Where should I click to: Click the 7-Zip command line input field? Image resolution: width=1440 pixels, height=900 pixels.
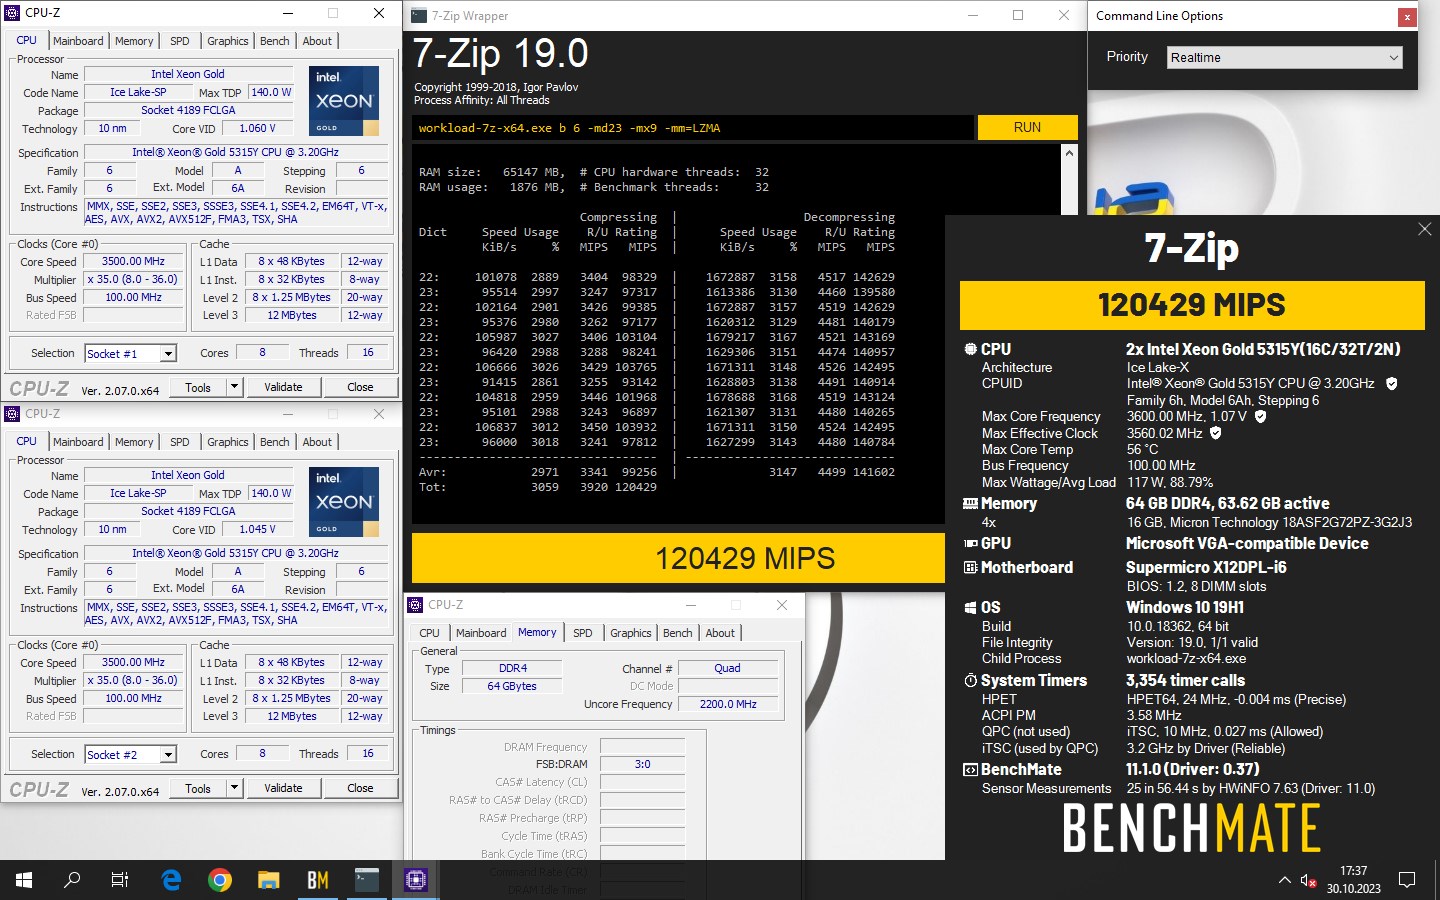[x=692, y=128]
